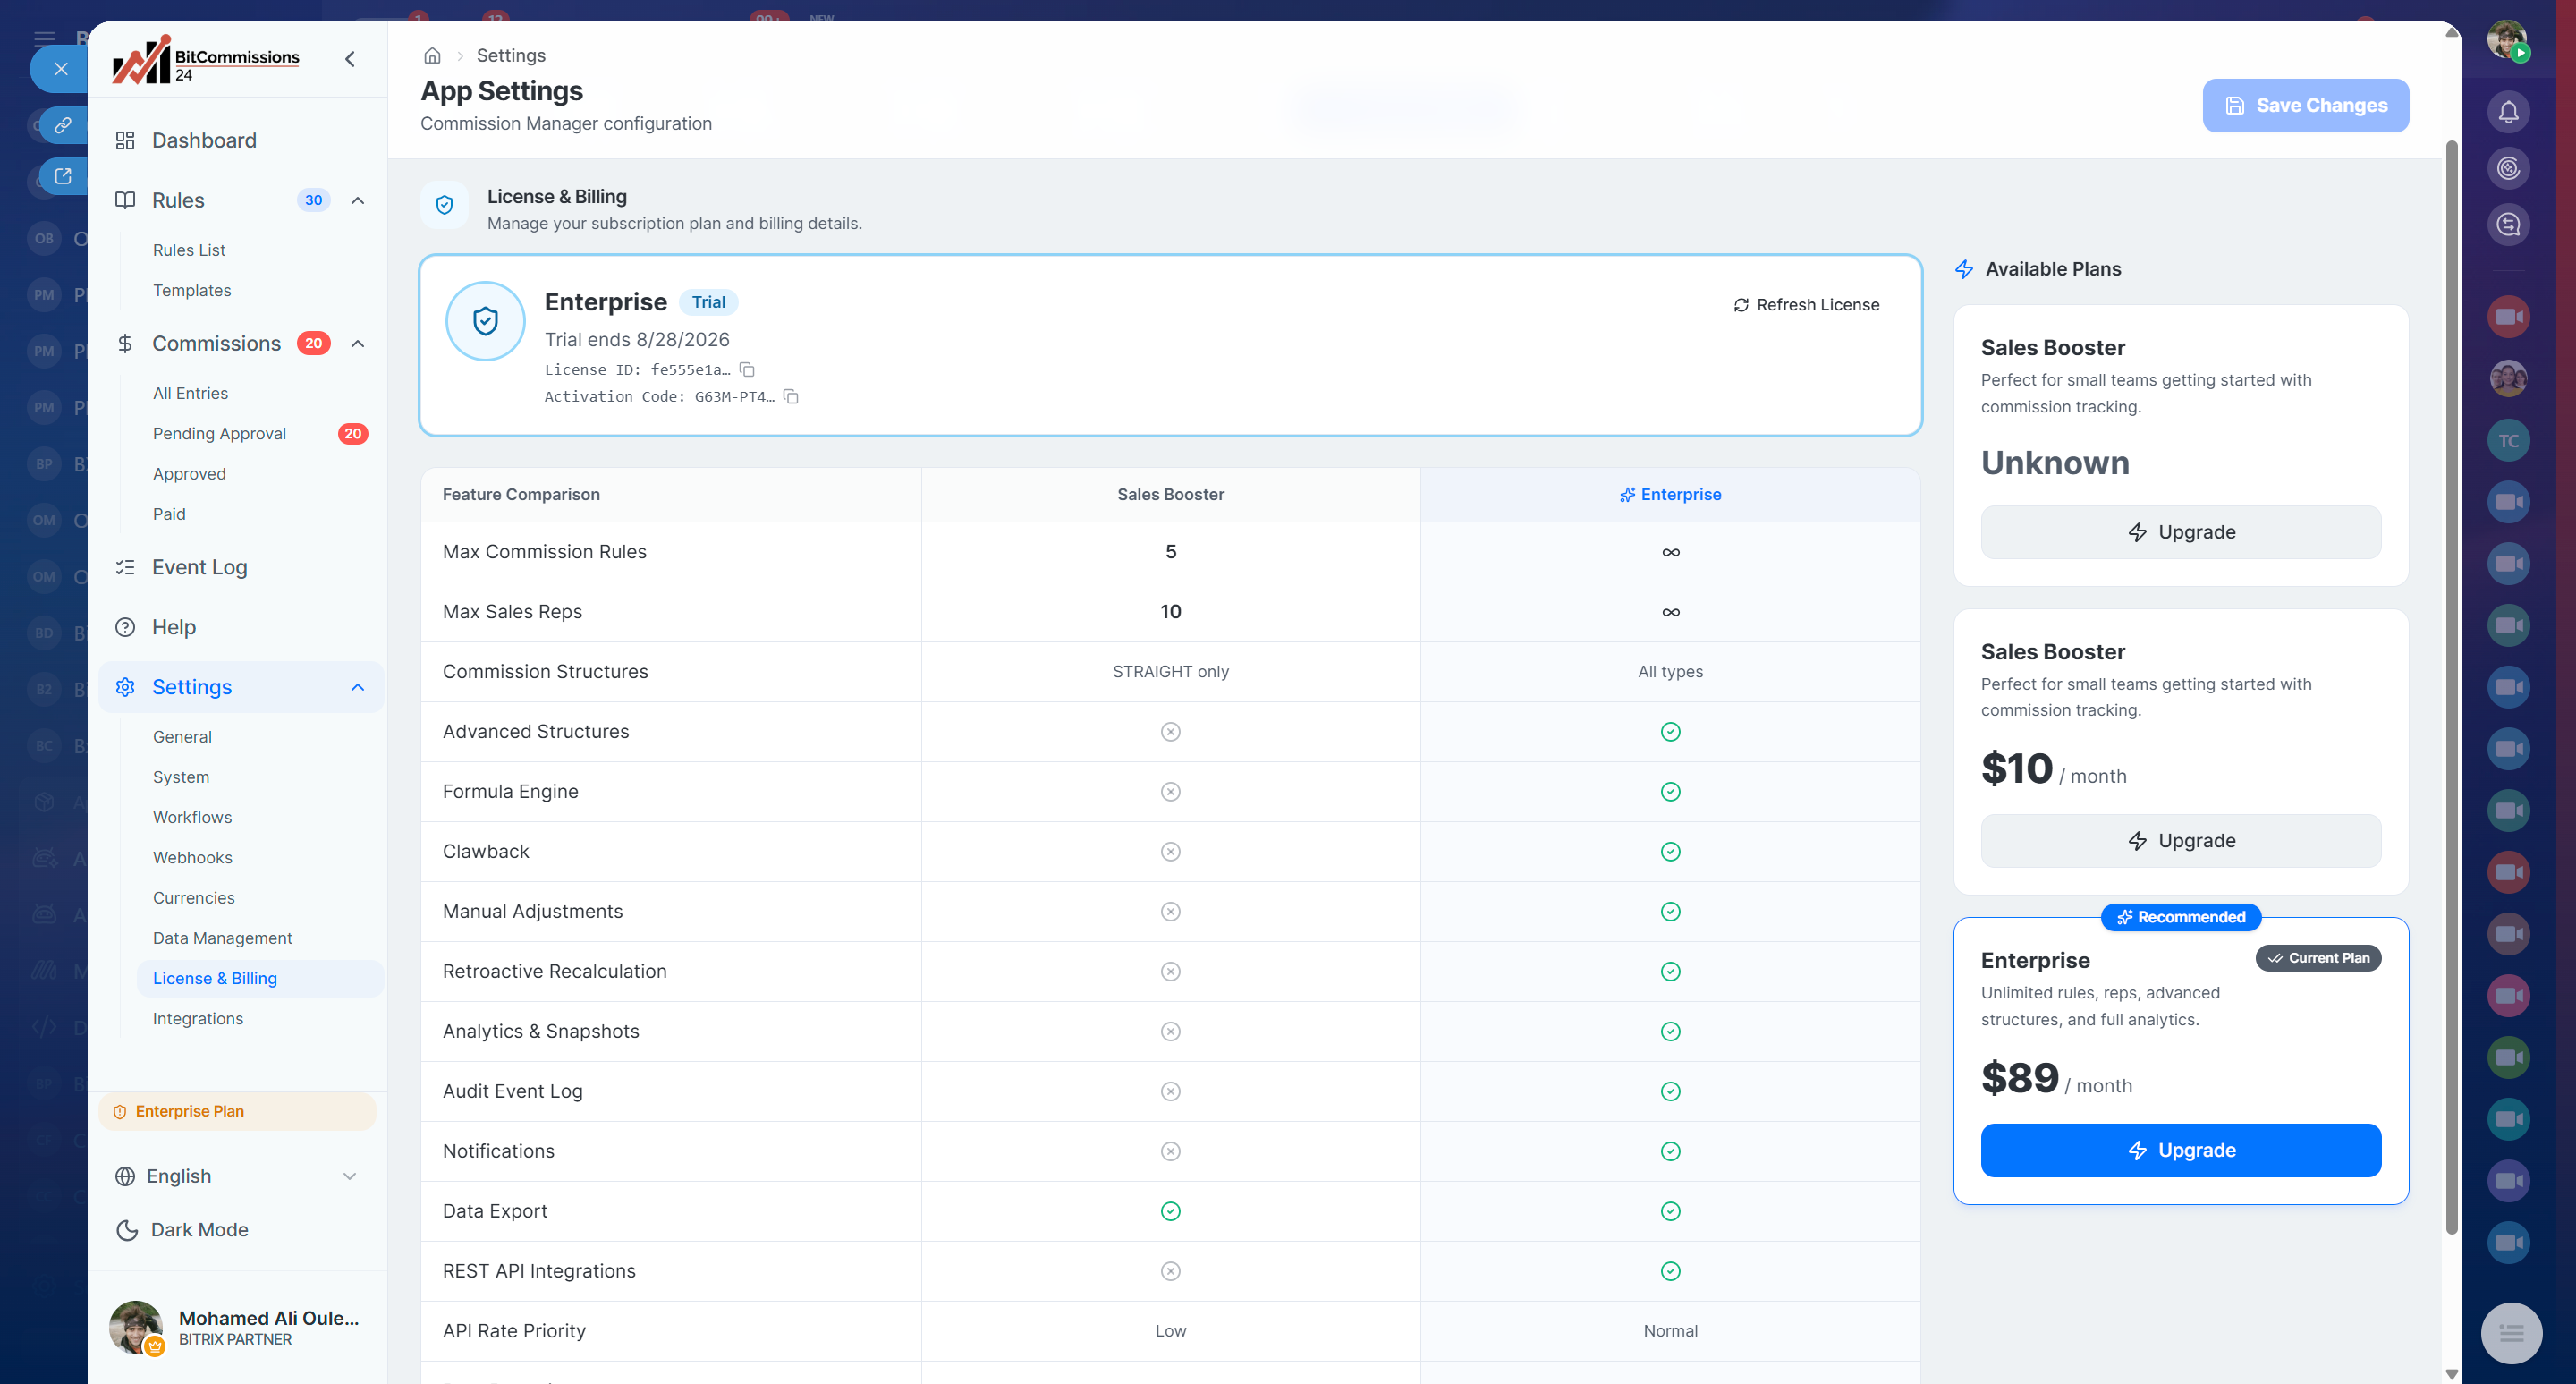
Task: Go to System settings
Action: click(181, 777)
